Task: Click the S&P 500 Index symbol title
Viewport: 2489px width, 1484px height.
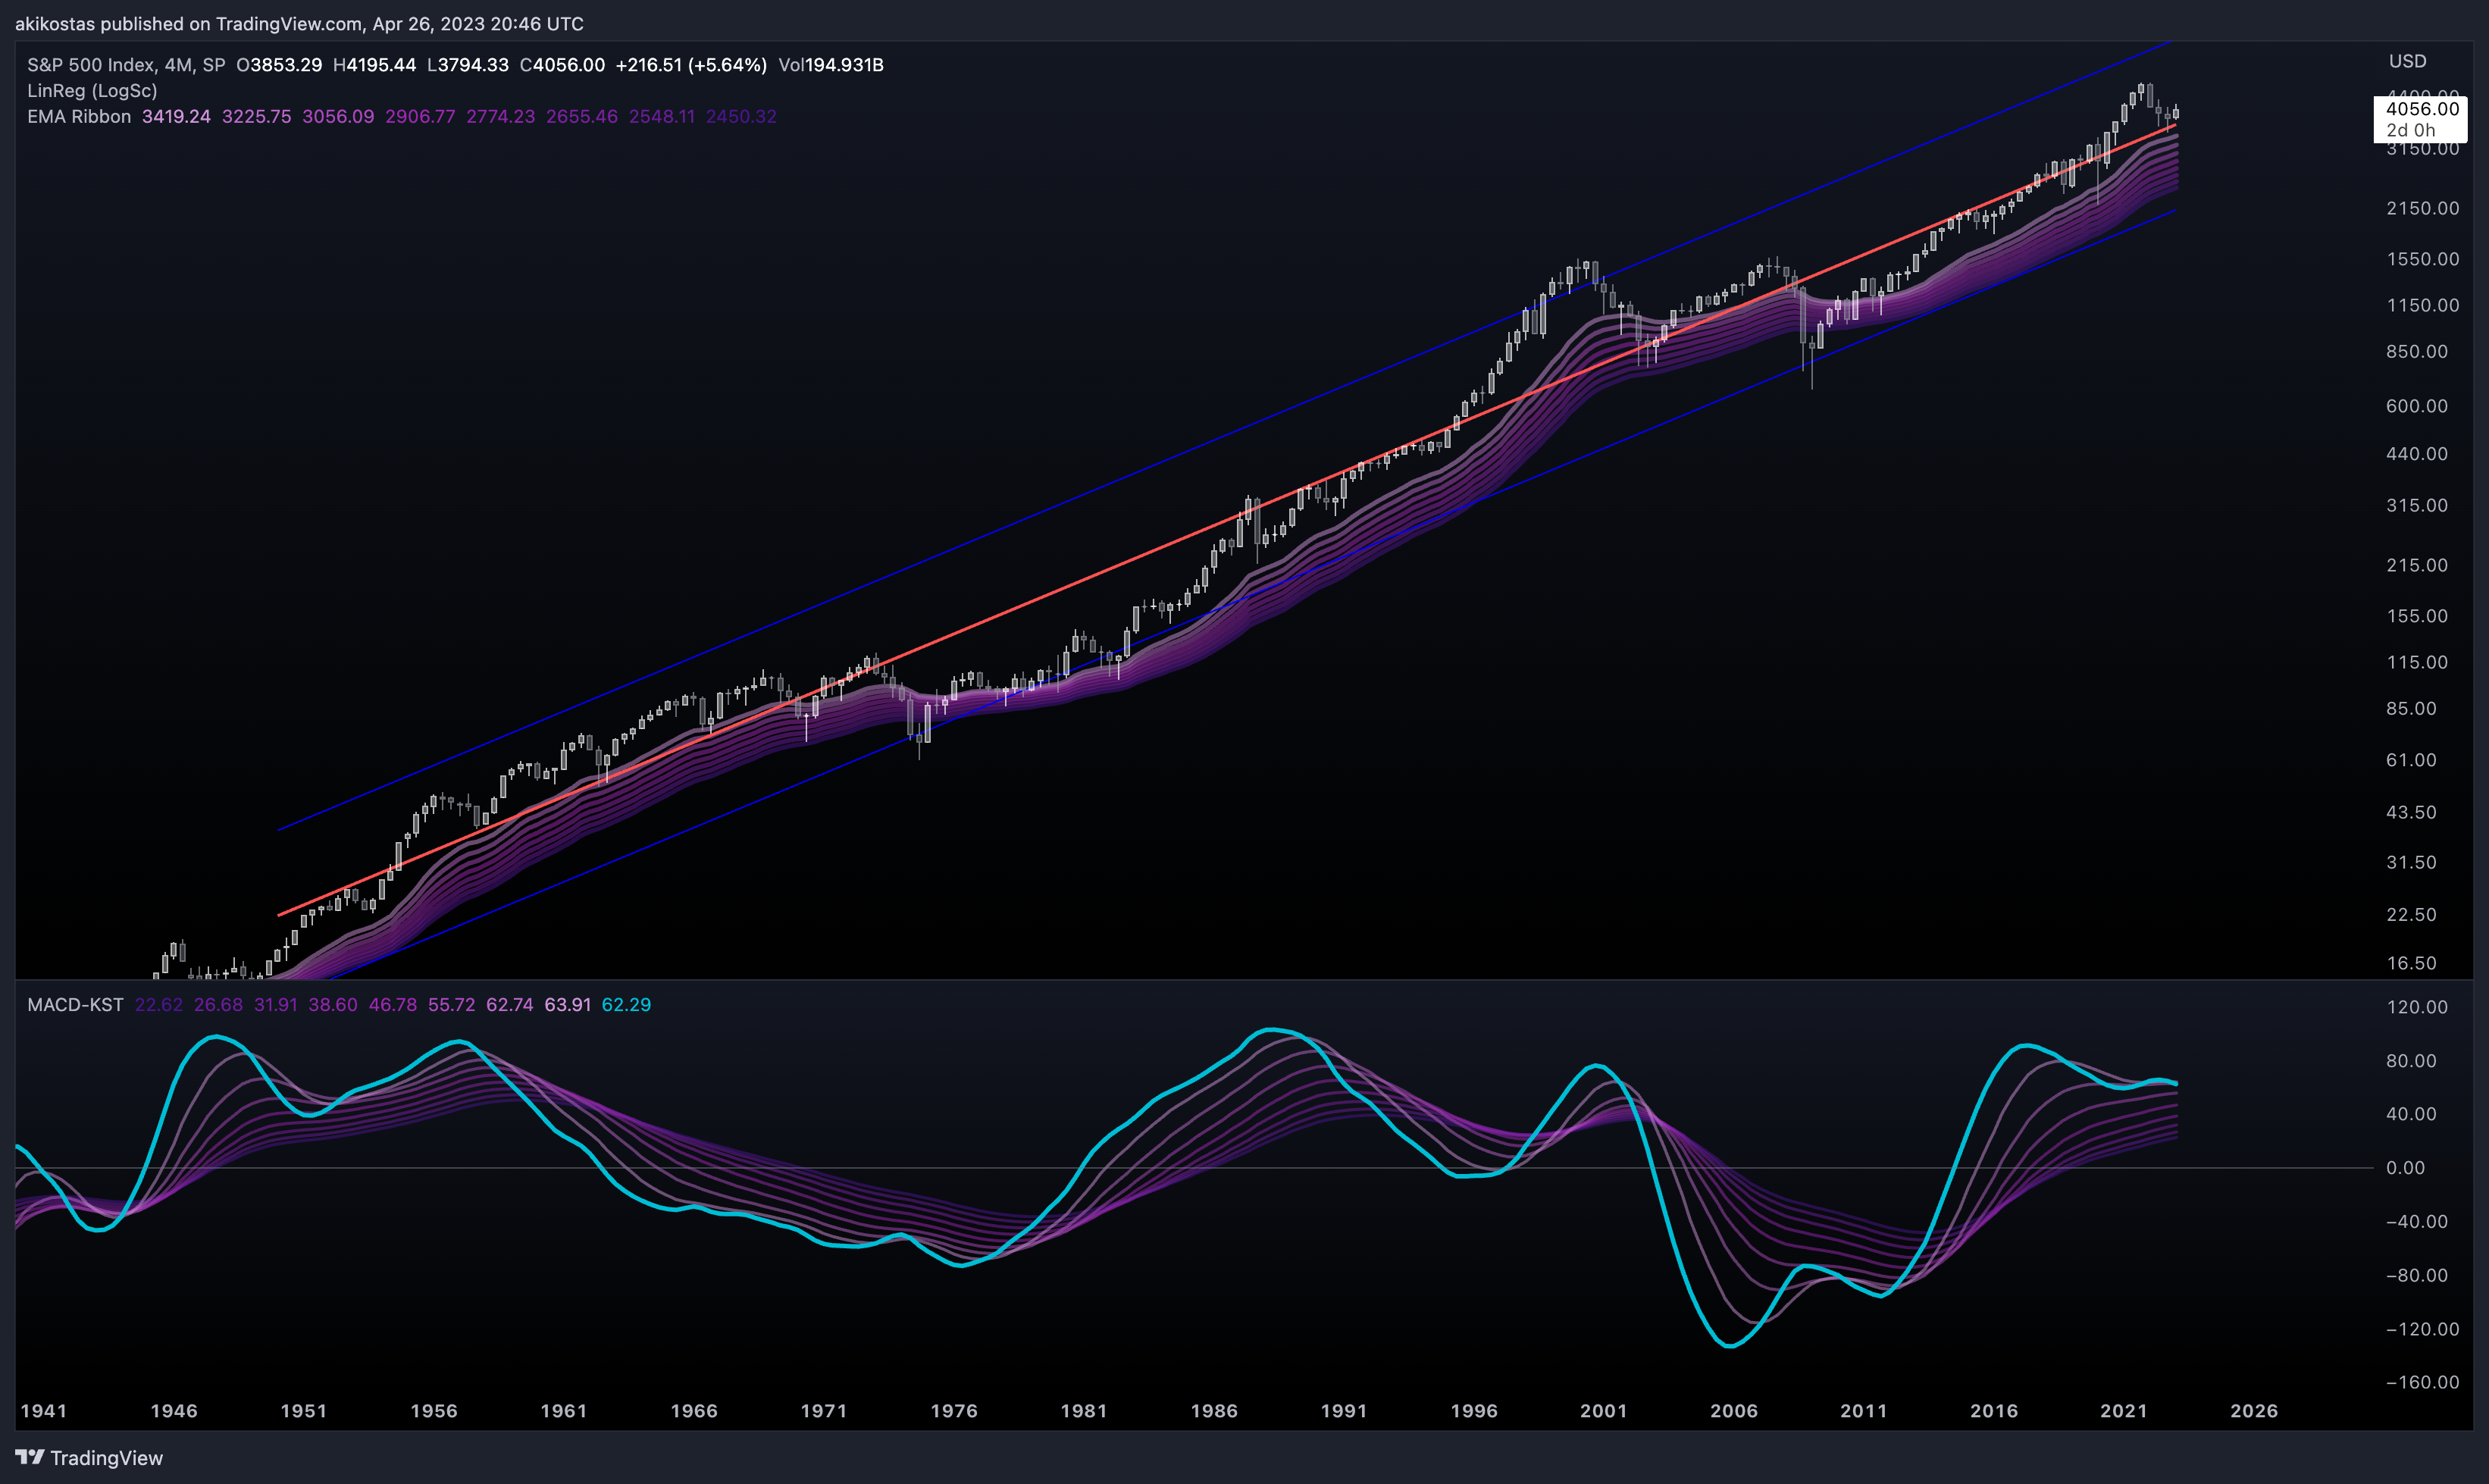Action: [x=126, y=65]
